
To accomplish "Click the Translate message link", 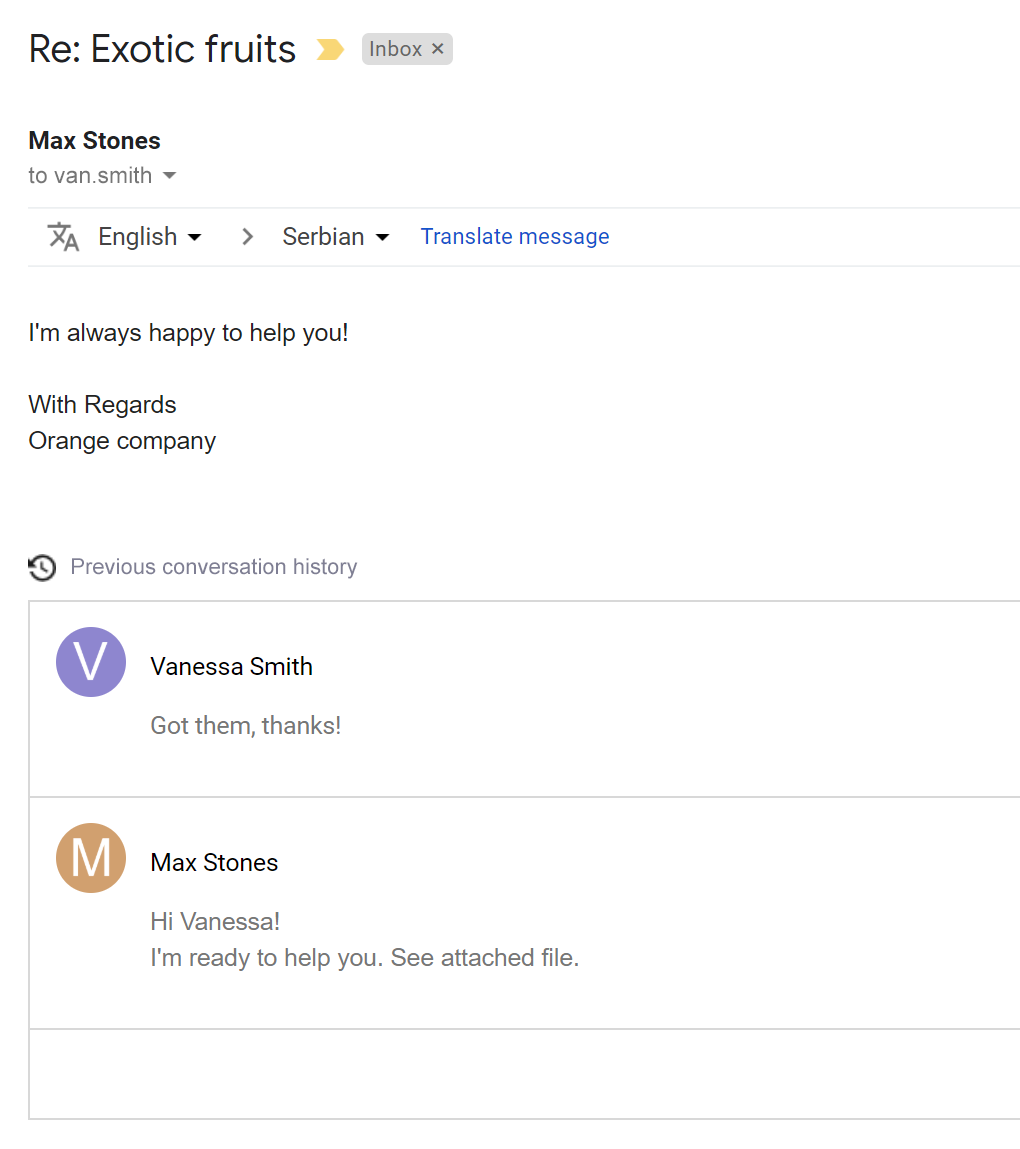I will pyautogui.click(x=514, y=237).
